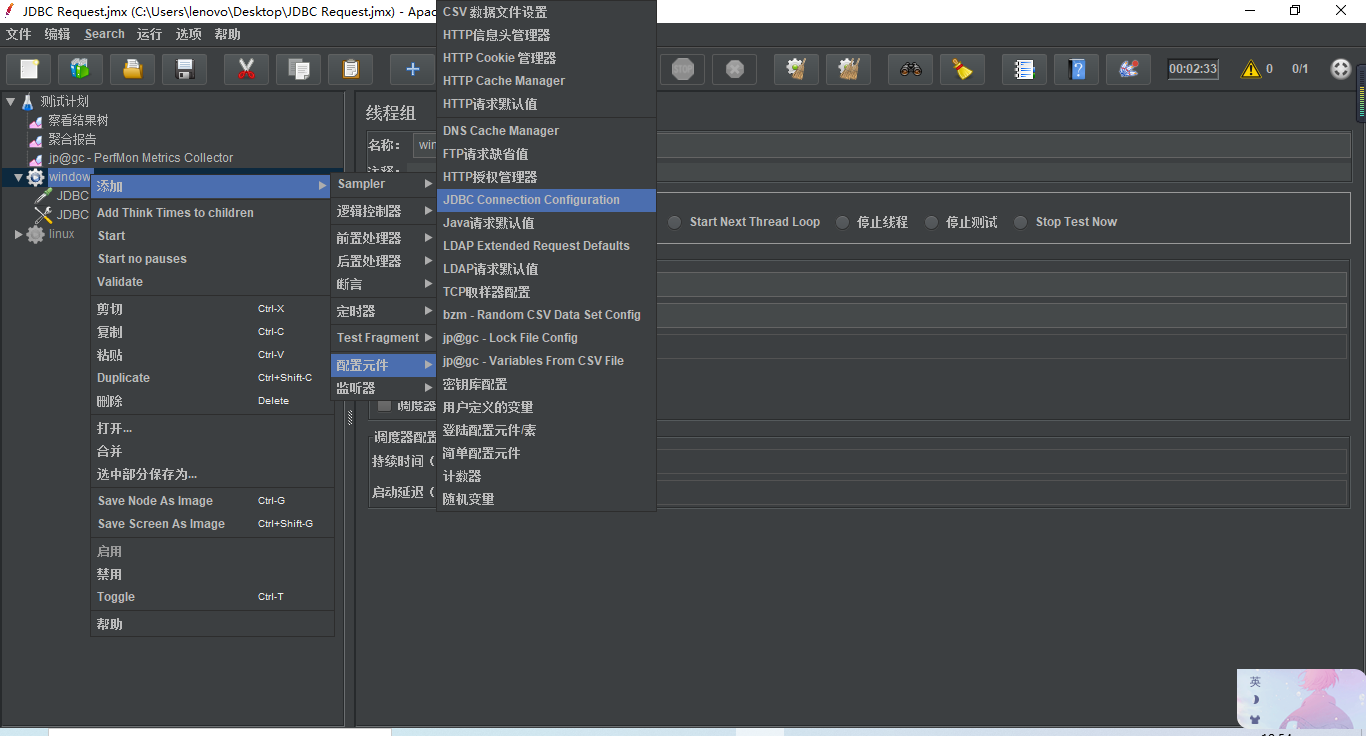Click the yellow broom Reset Search icon
This screenshot has height=736, width=1366.
[962, 69]
